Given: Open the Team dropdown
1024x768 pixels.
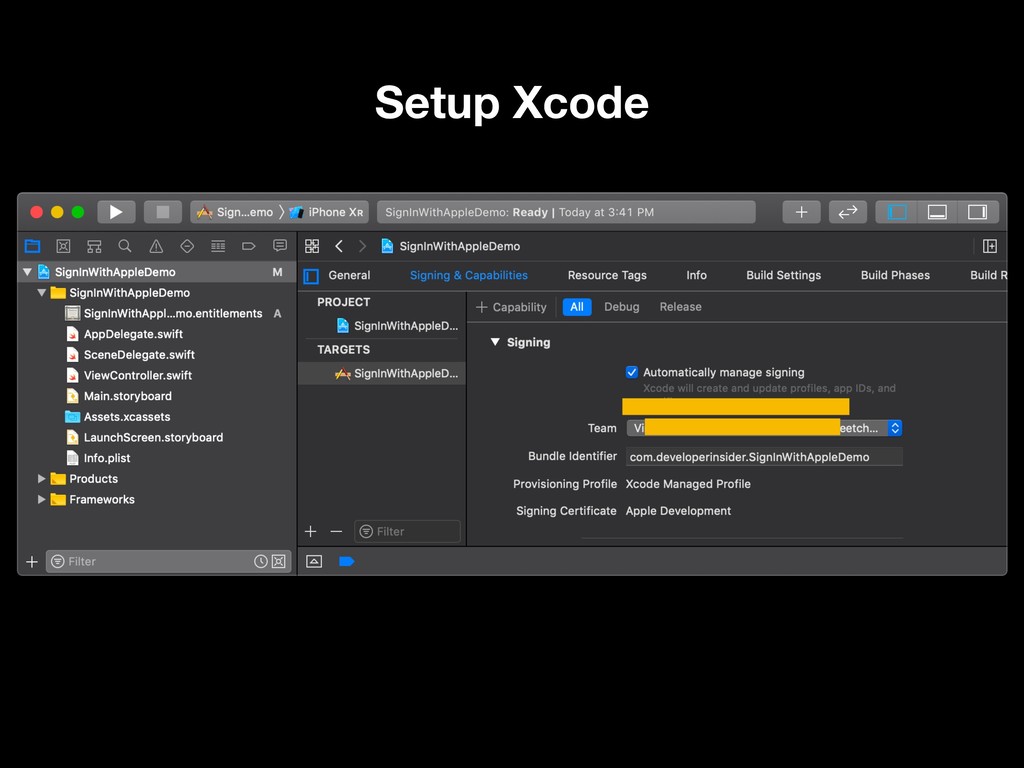Looking at the screenshot, I should [x=764, y=428].
